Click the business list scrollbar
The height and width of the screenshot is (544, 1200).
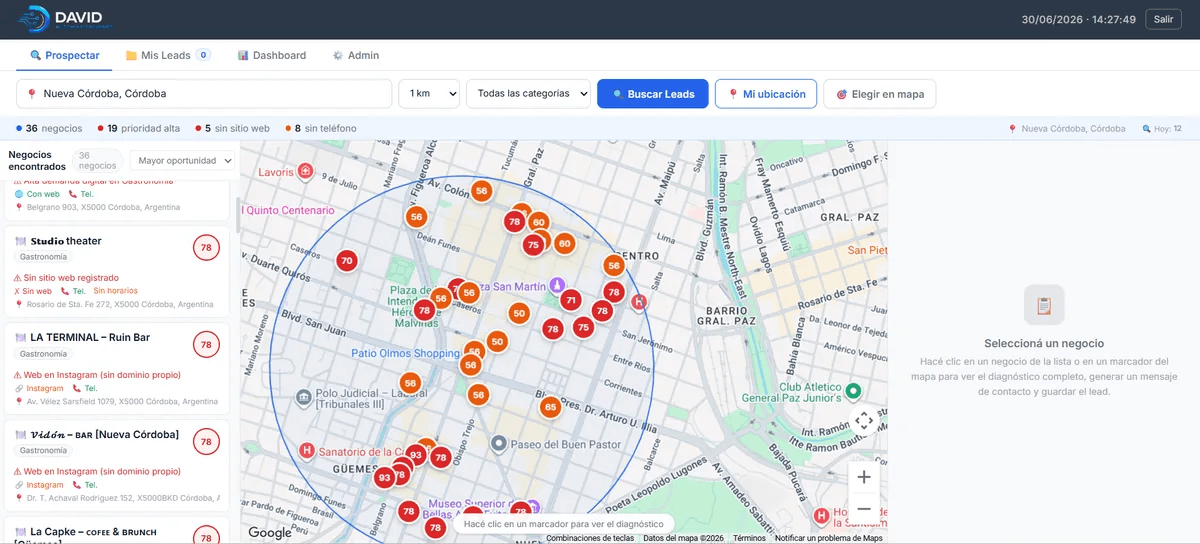[x=237, y=214]
